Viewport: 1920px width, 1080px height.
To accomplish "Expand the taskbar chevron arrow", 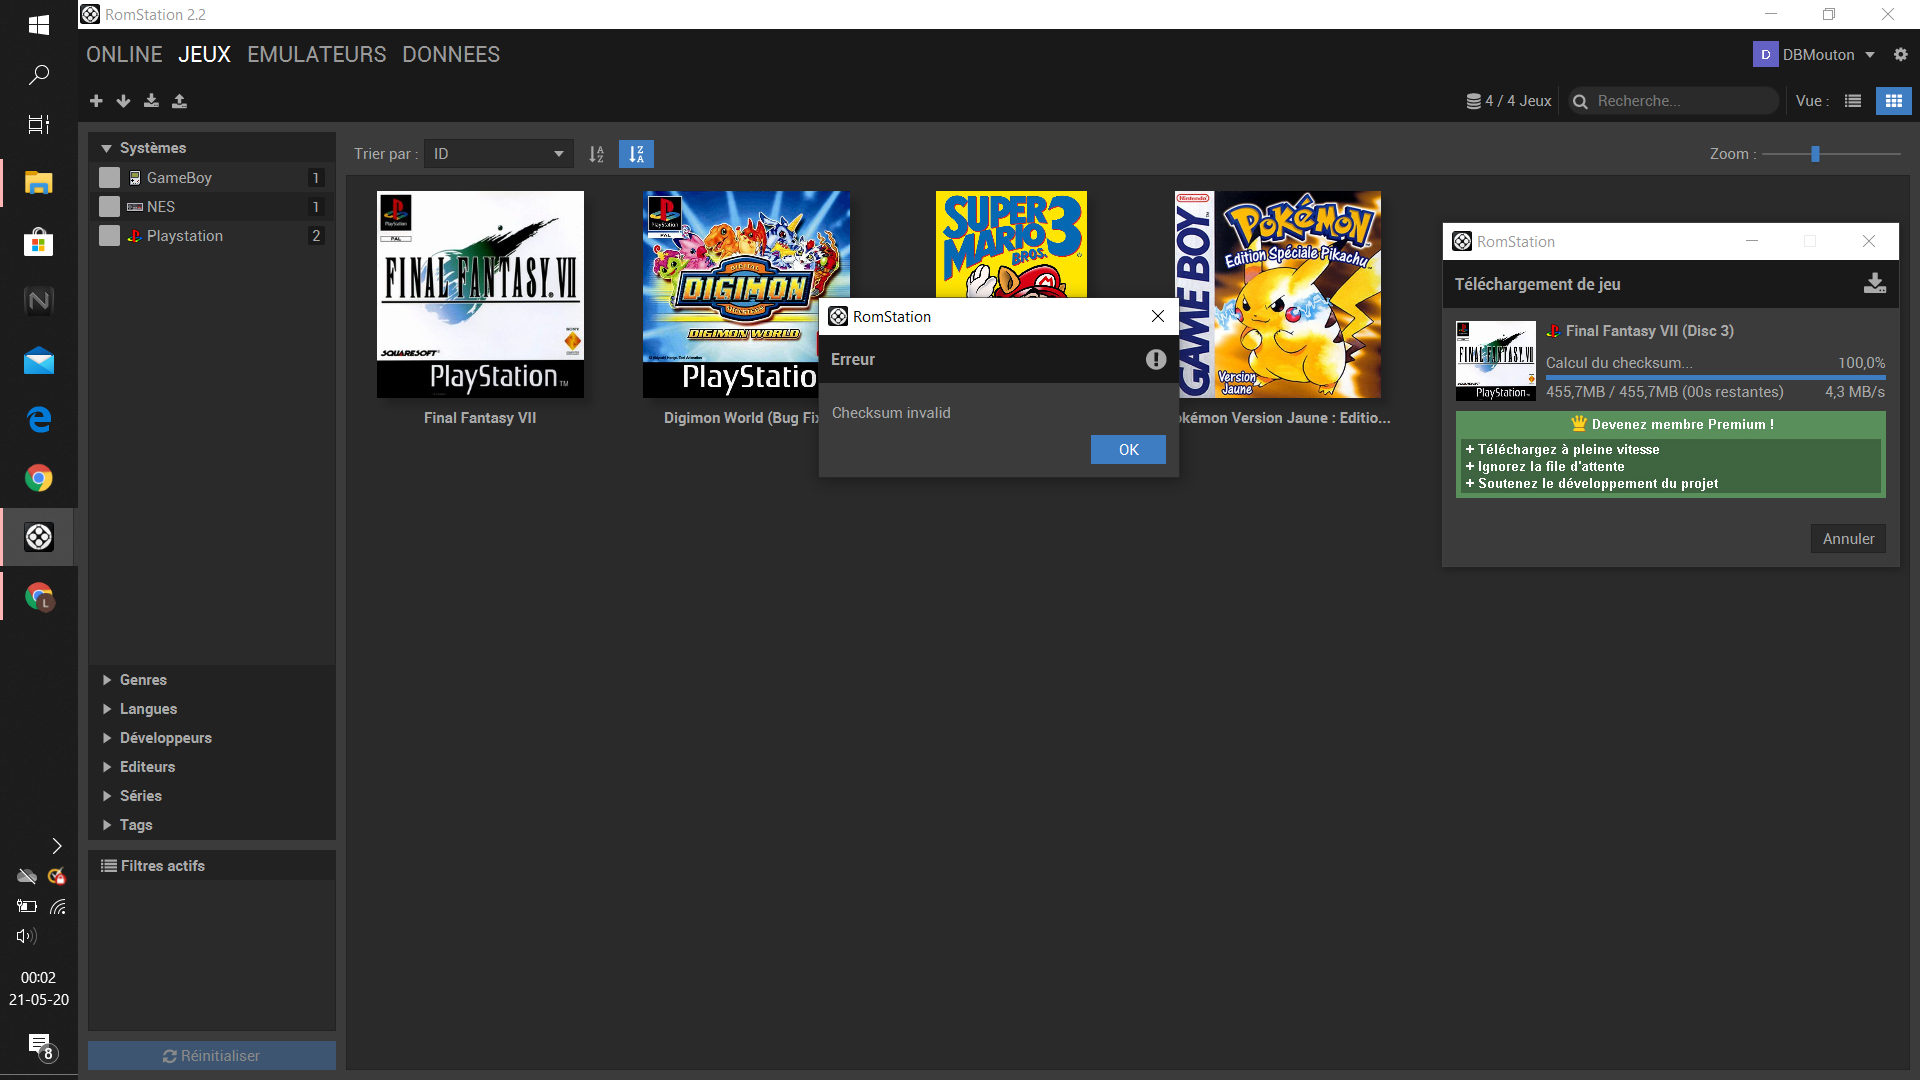I will tap(56, 846).
